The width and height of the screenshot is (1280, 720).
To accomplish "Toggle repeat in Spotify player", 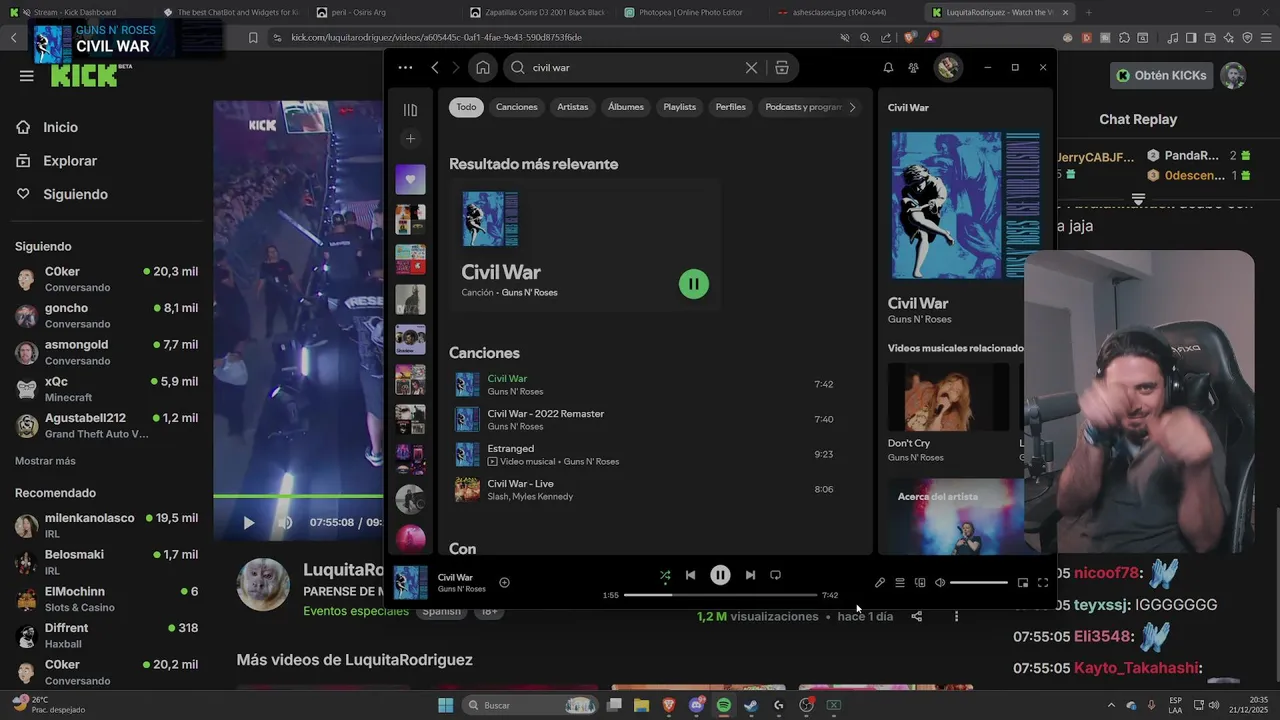I will [x=775, y=575].
